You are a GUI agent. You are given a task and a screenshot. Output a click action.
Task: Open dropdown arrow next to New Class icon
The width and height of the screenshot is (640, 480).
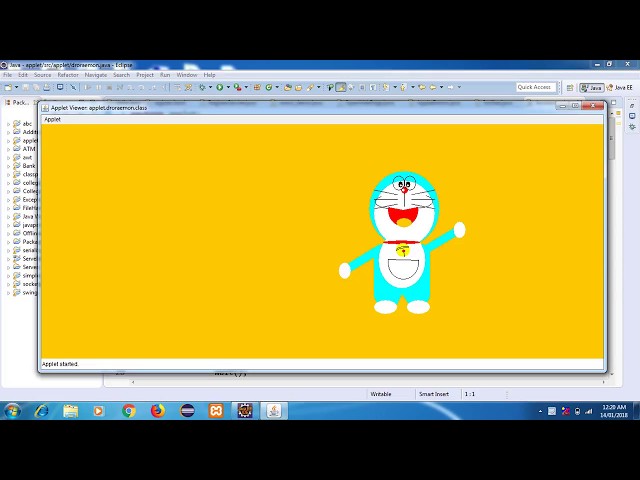277,87
